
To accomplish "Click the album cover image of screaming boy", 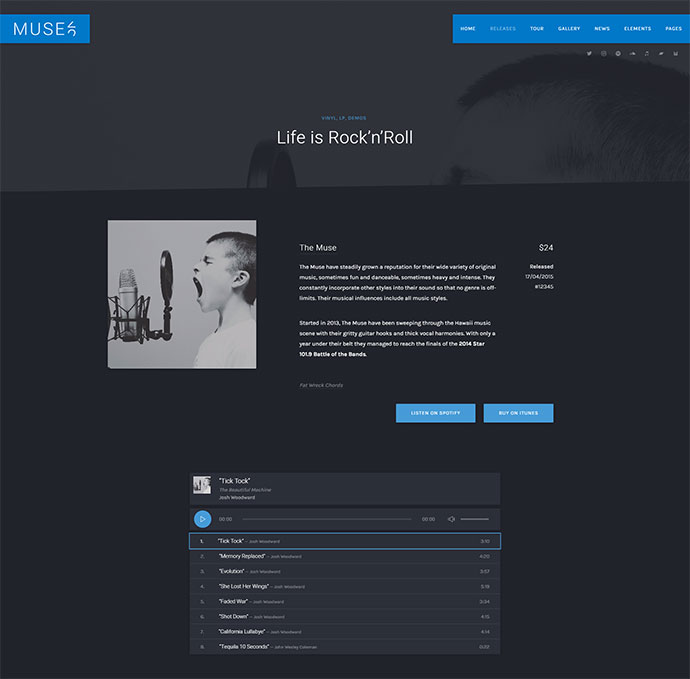I will [x=182, y=294].
